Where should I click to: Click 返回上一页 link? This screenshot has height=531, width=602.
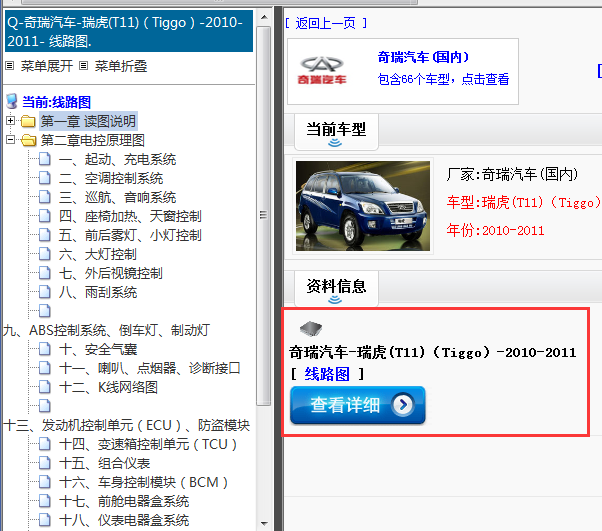(326, 23)
